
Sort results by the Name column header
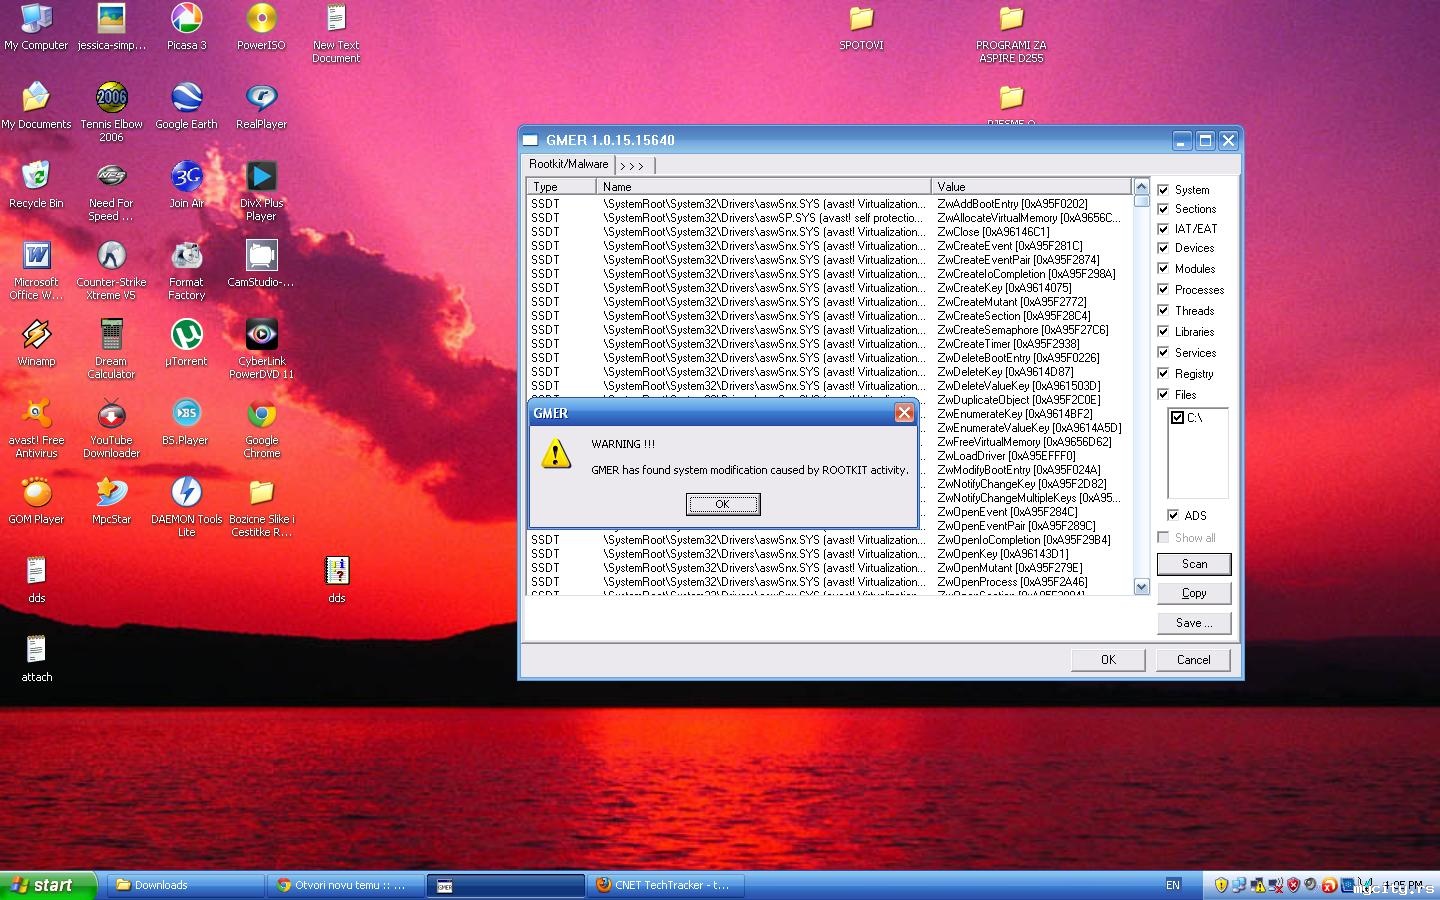(762, 187)
